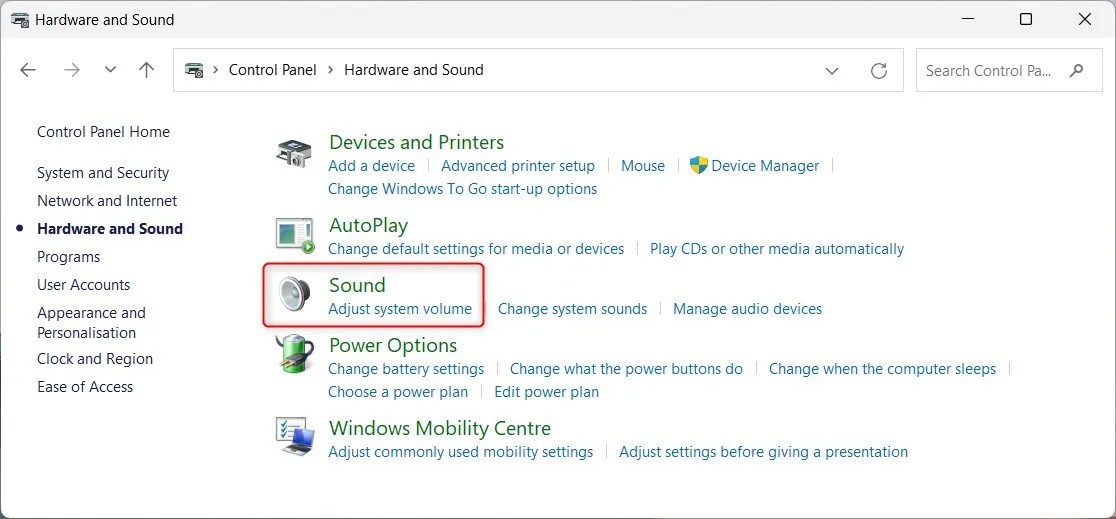
Task: Go up one level with up arrow
Action: coord(147,70)
